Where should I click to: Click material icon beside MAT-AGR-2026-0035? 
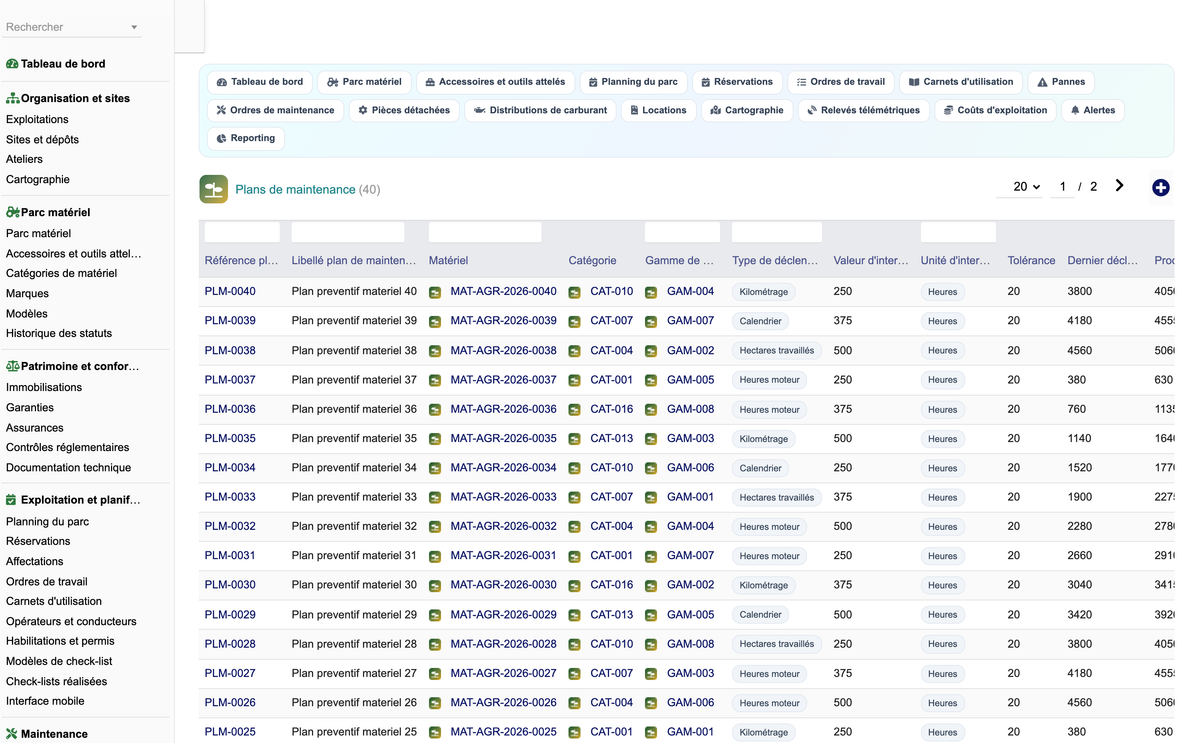[x=435, y=439]
